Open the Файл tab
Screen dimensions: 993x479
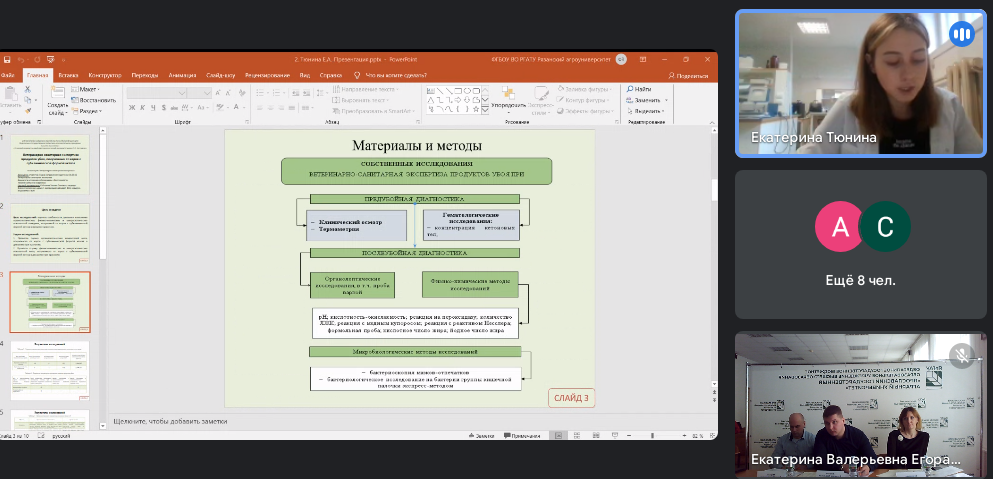point(6,75)
